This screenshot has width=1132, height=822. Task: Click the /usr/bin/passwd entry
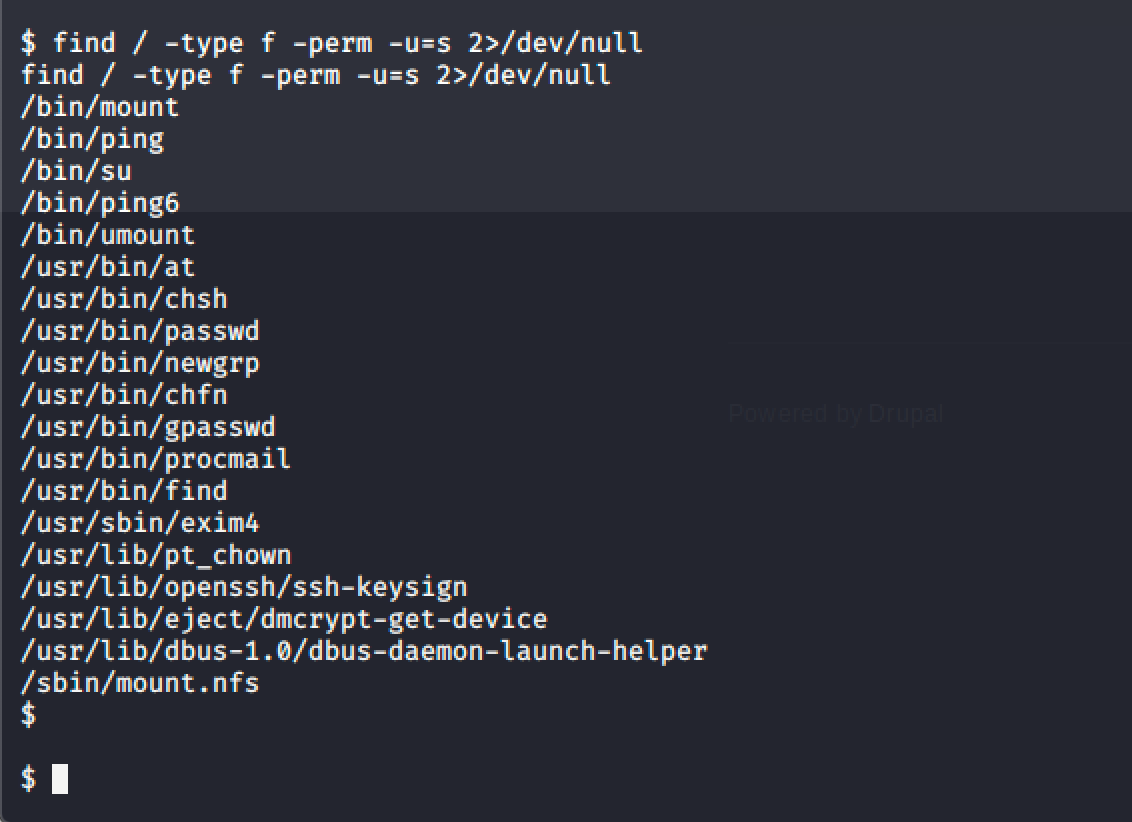[140, 331]
